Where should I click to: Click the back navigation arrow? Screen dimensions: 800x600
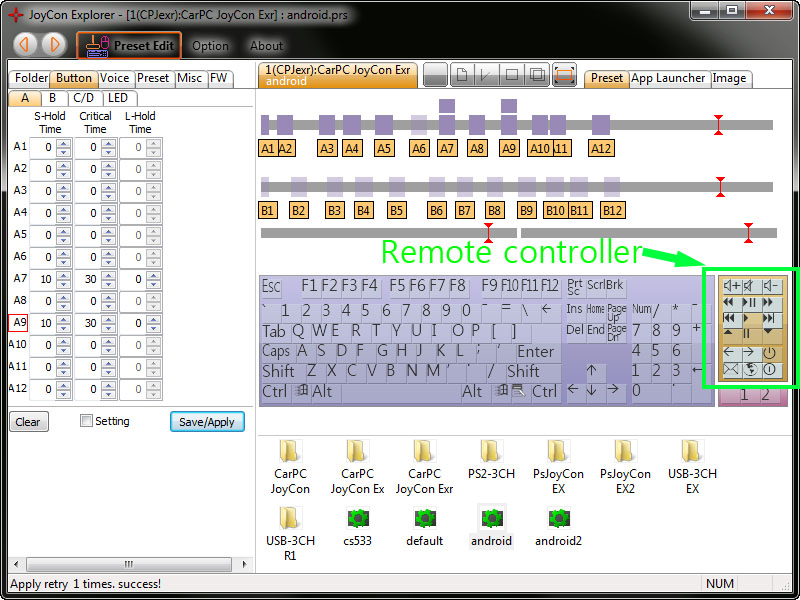[24, 45]
